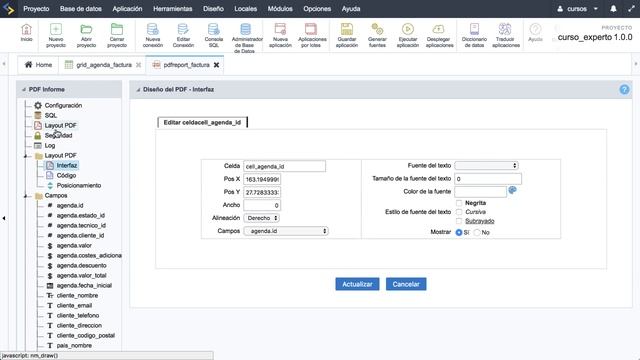
Task: Switch to grid_agenda_factura tab
Action: coord(104,65)
